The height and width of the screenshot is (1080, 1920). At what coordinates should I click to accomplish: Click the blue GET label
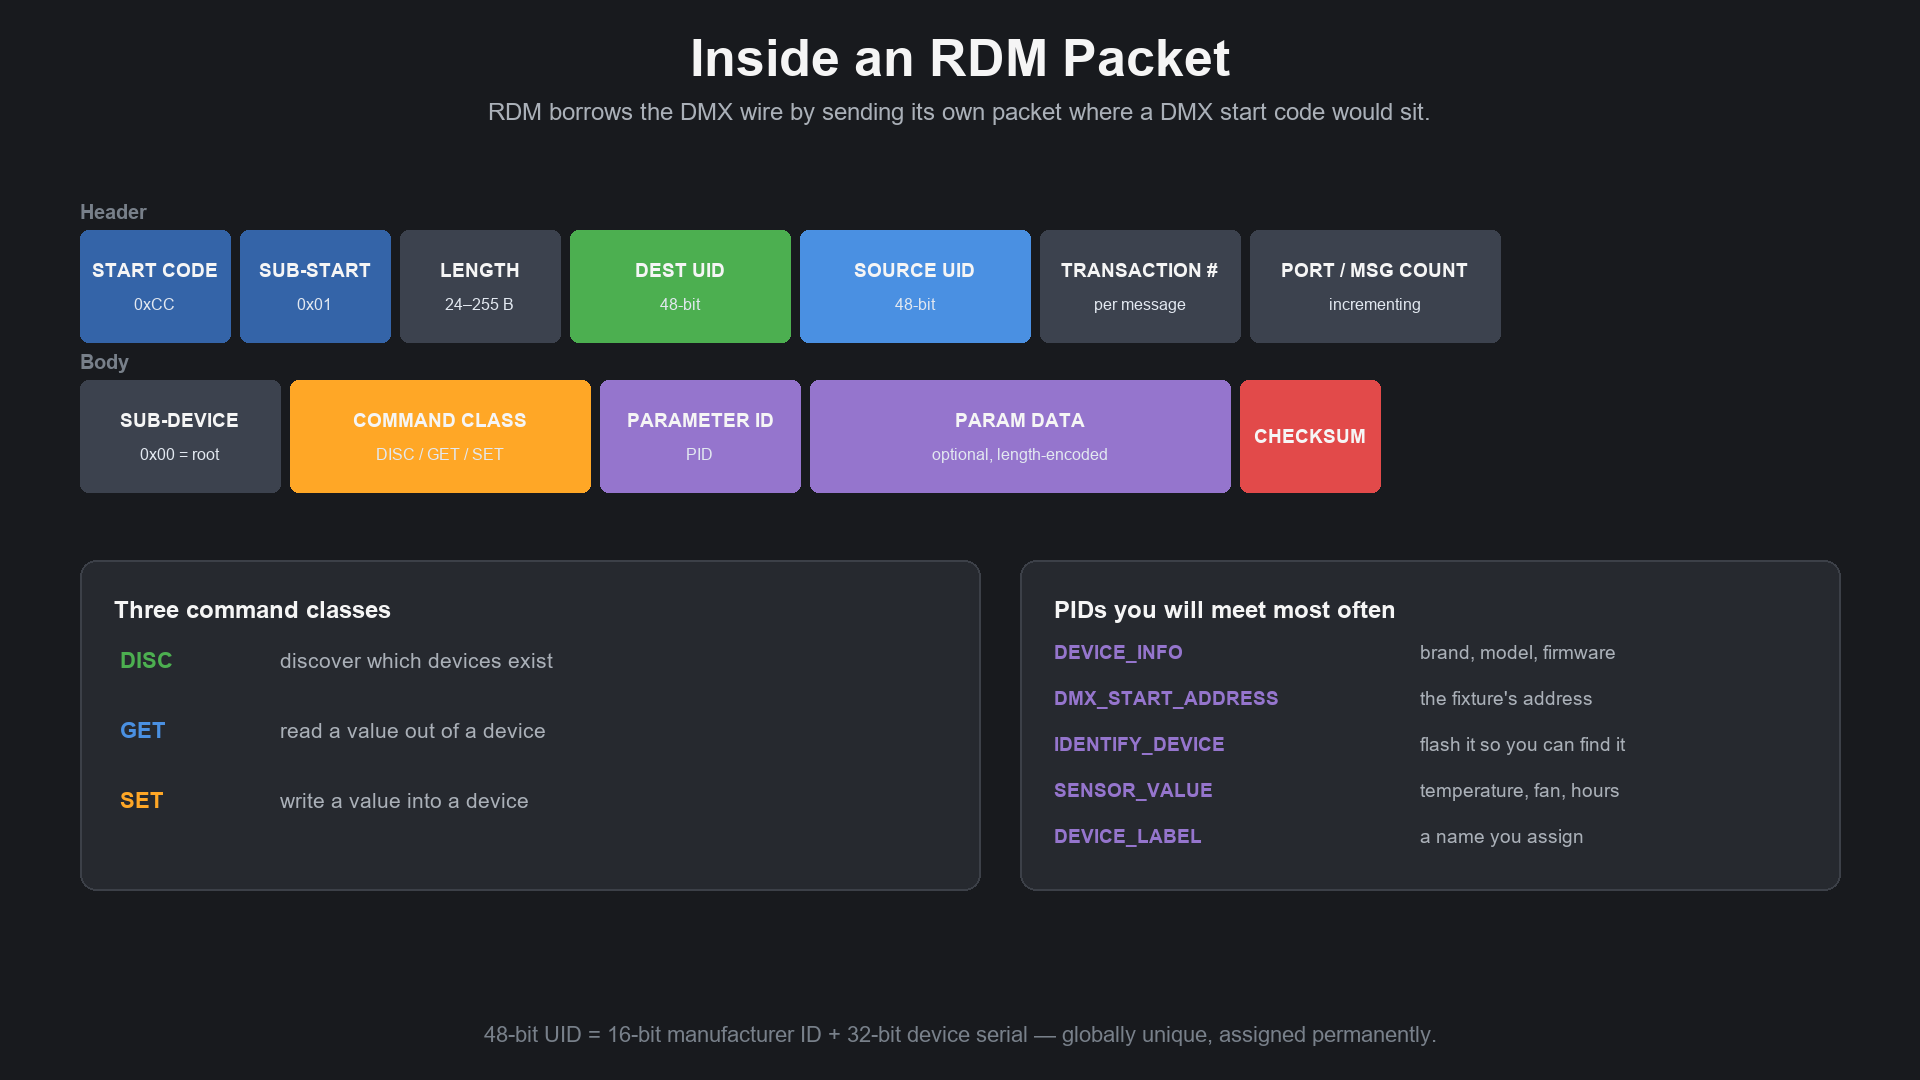pos(143,731)
